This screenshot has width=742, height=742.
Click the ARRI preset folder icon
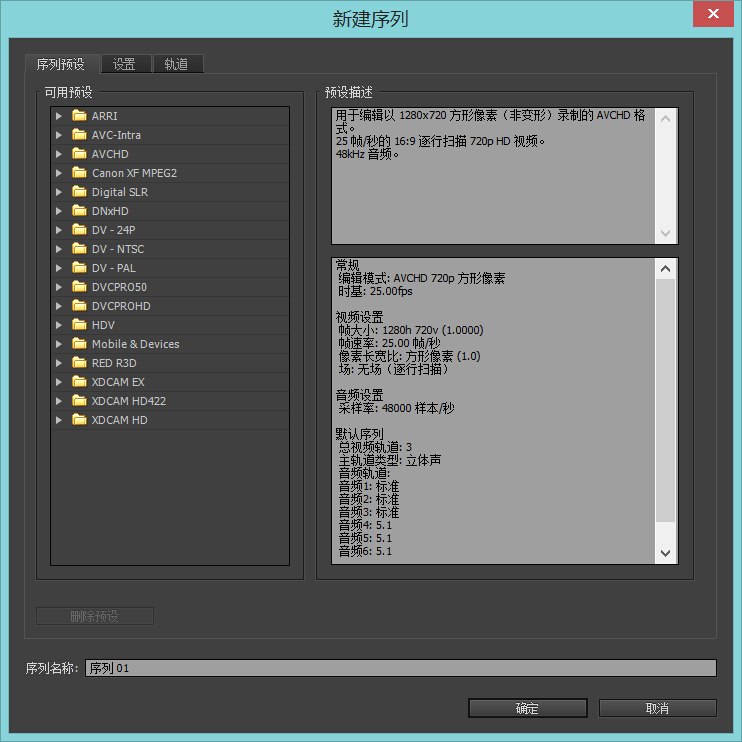coord(79,116)
